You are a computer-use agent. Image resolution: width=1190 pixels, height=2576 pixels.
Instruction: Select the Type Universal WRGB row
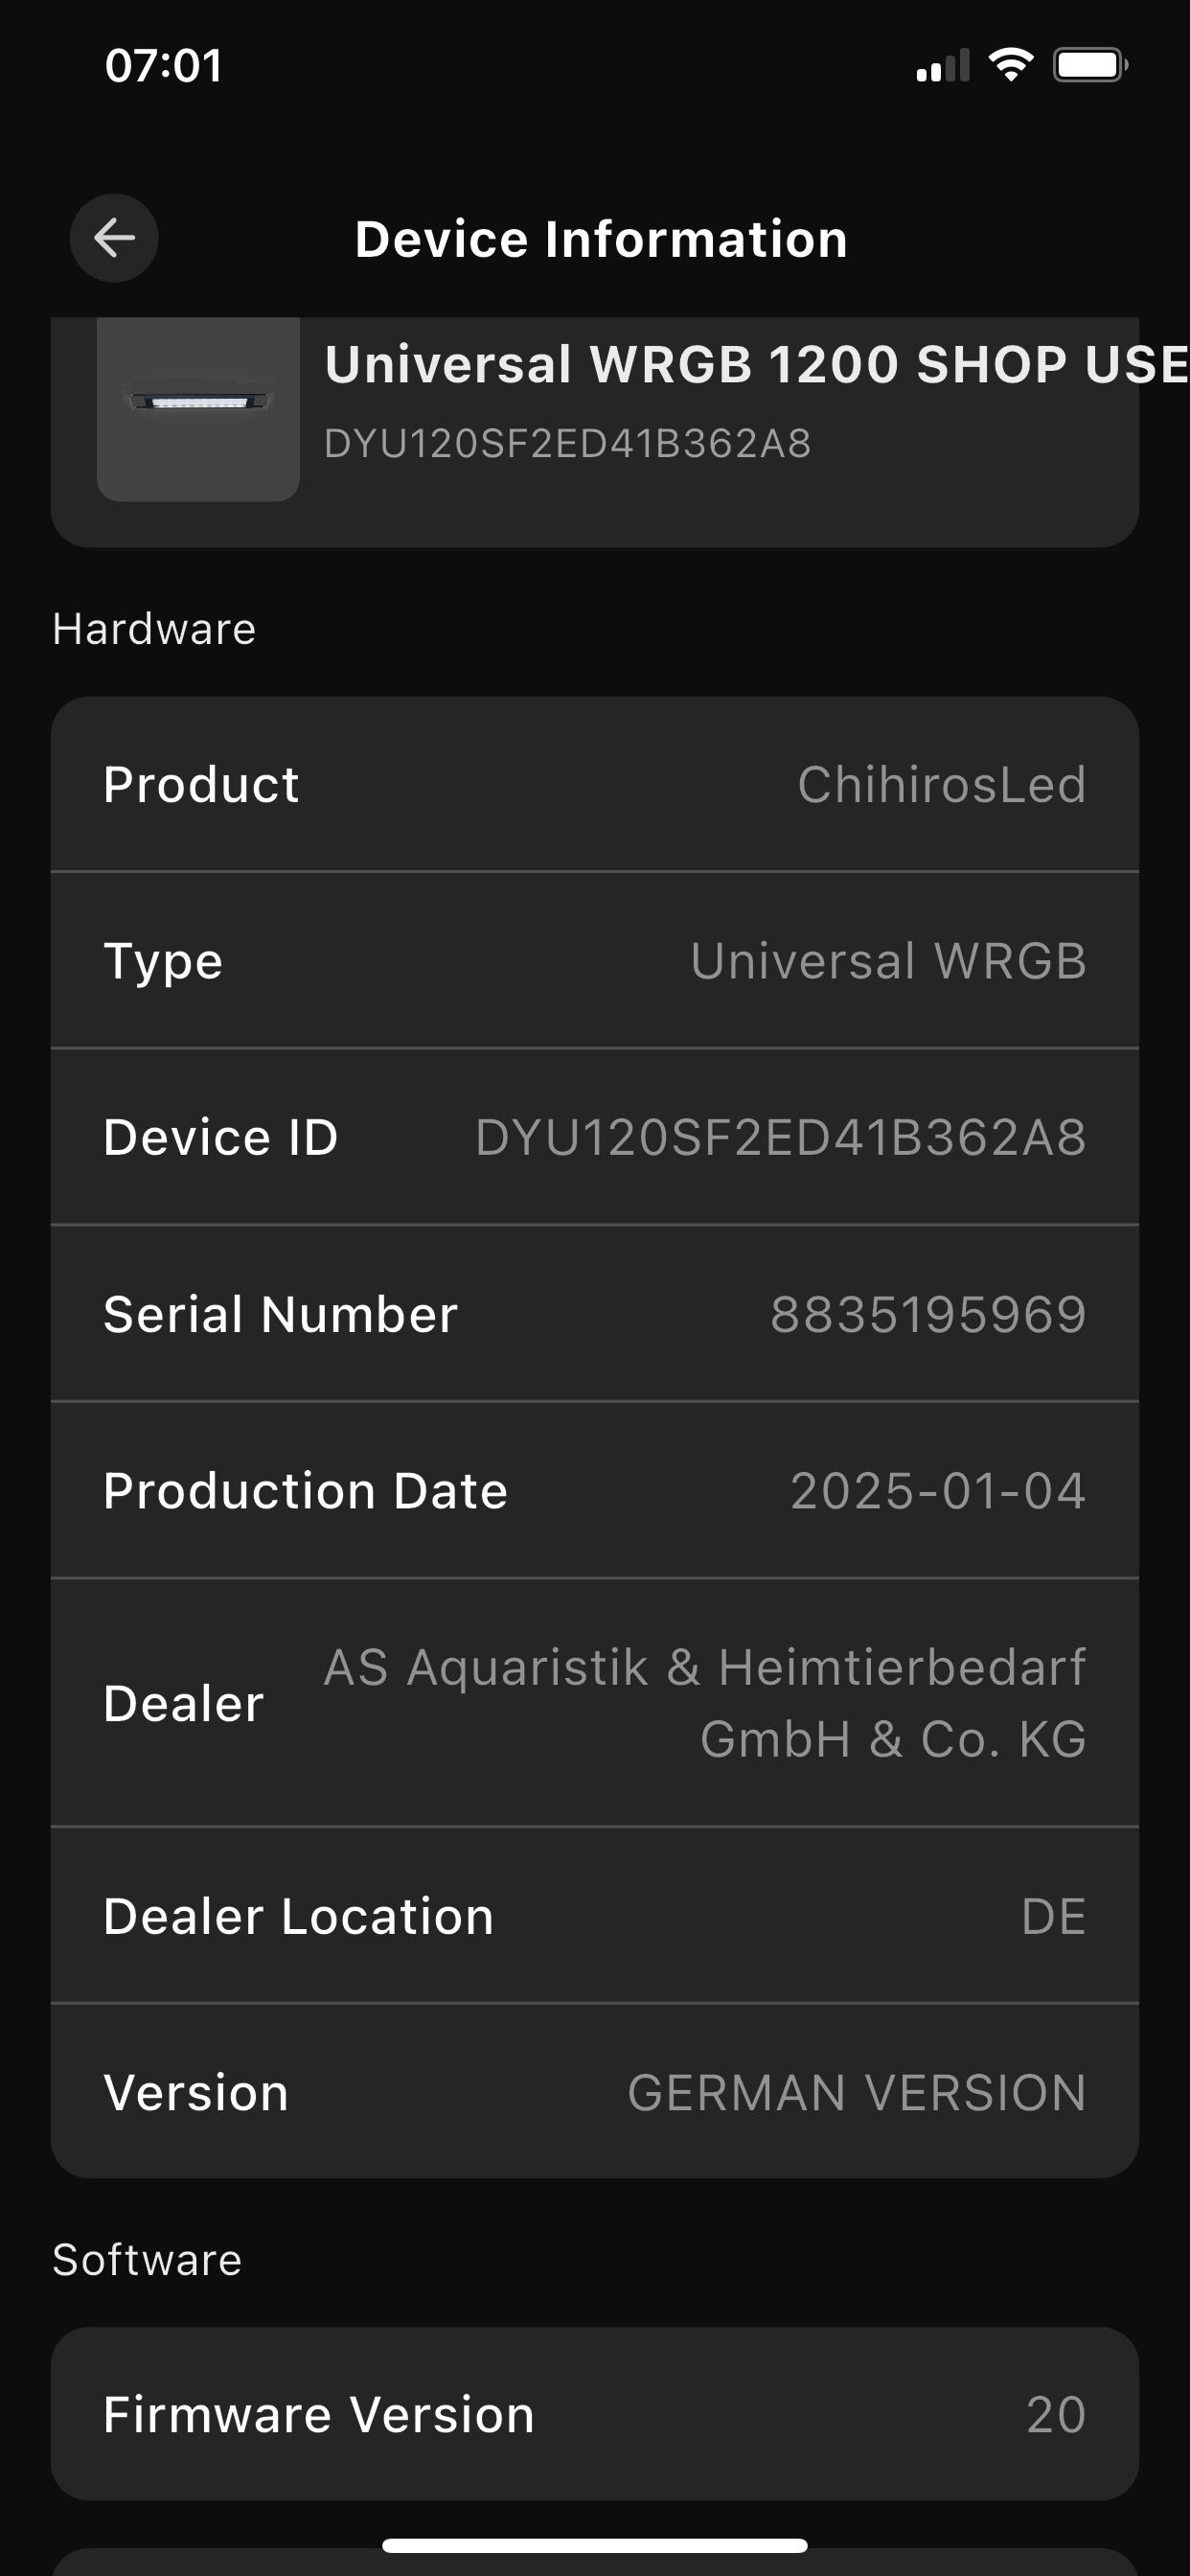click(595, 961)
